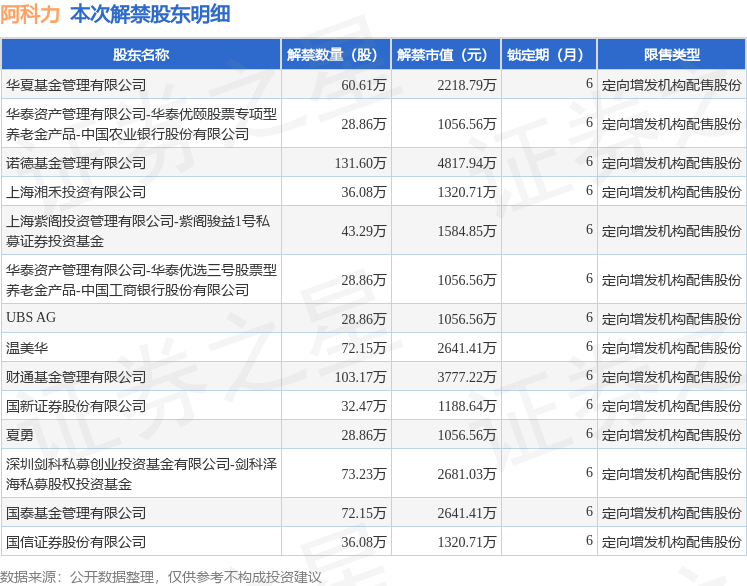Viewport: 747px width, 586px height.
Task: Click the 43.29万 share quantity cell
Action: pyautogui.click(x=363, y=231)
